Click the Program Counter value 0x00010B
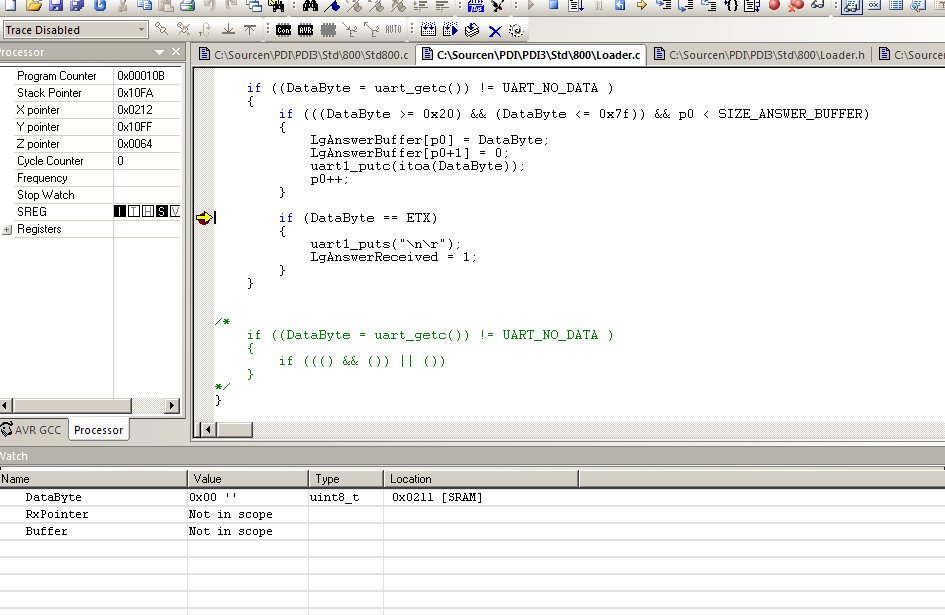The height and width of the screenshot is (615, 945). 140,76
